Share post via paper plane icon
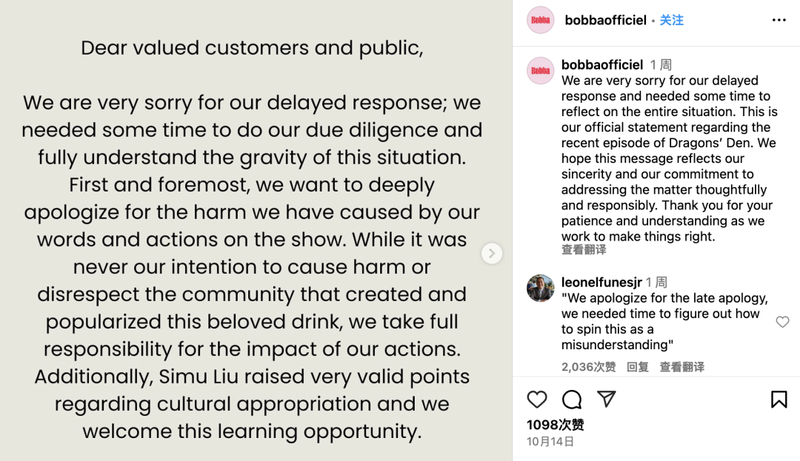 coord(607,399)
